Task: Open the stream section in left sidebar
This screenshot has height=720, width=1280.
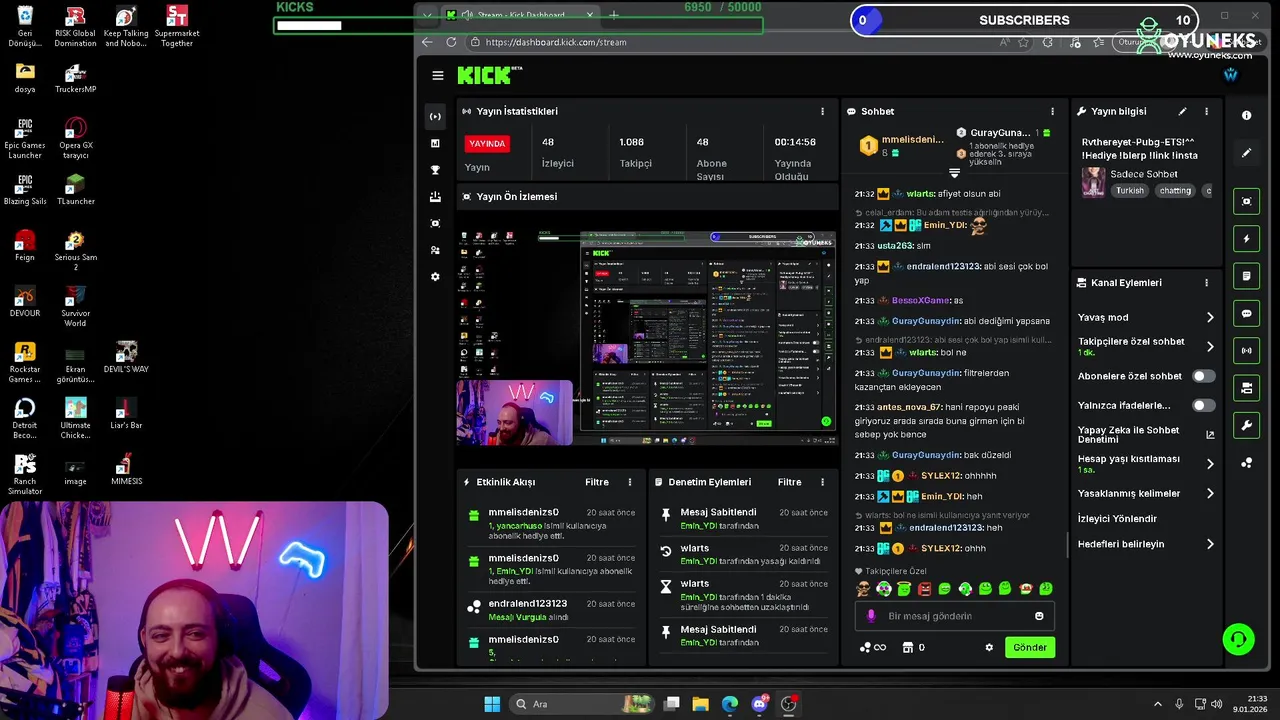Action: (x=435, y=117)
